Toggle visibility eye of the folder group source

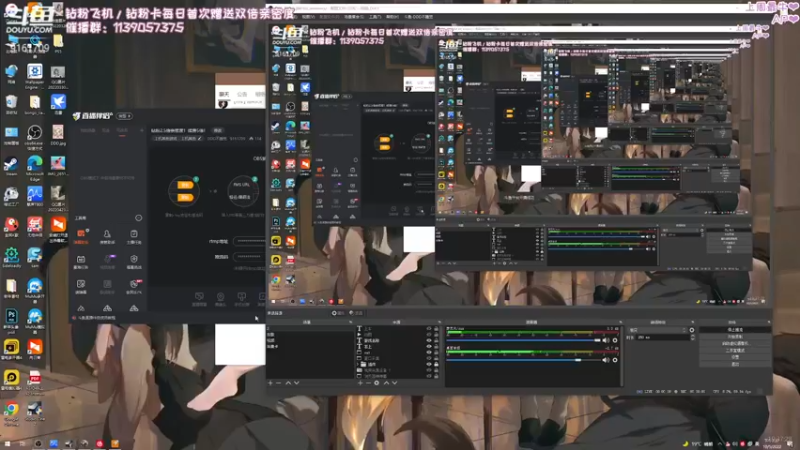429,364
